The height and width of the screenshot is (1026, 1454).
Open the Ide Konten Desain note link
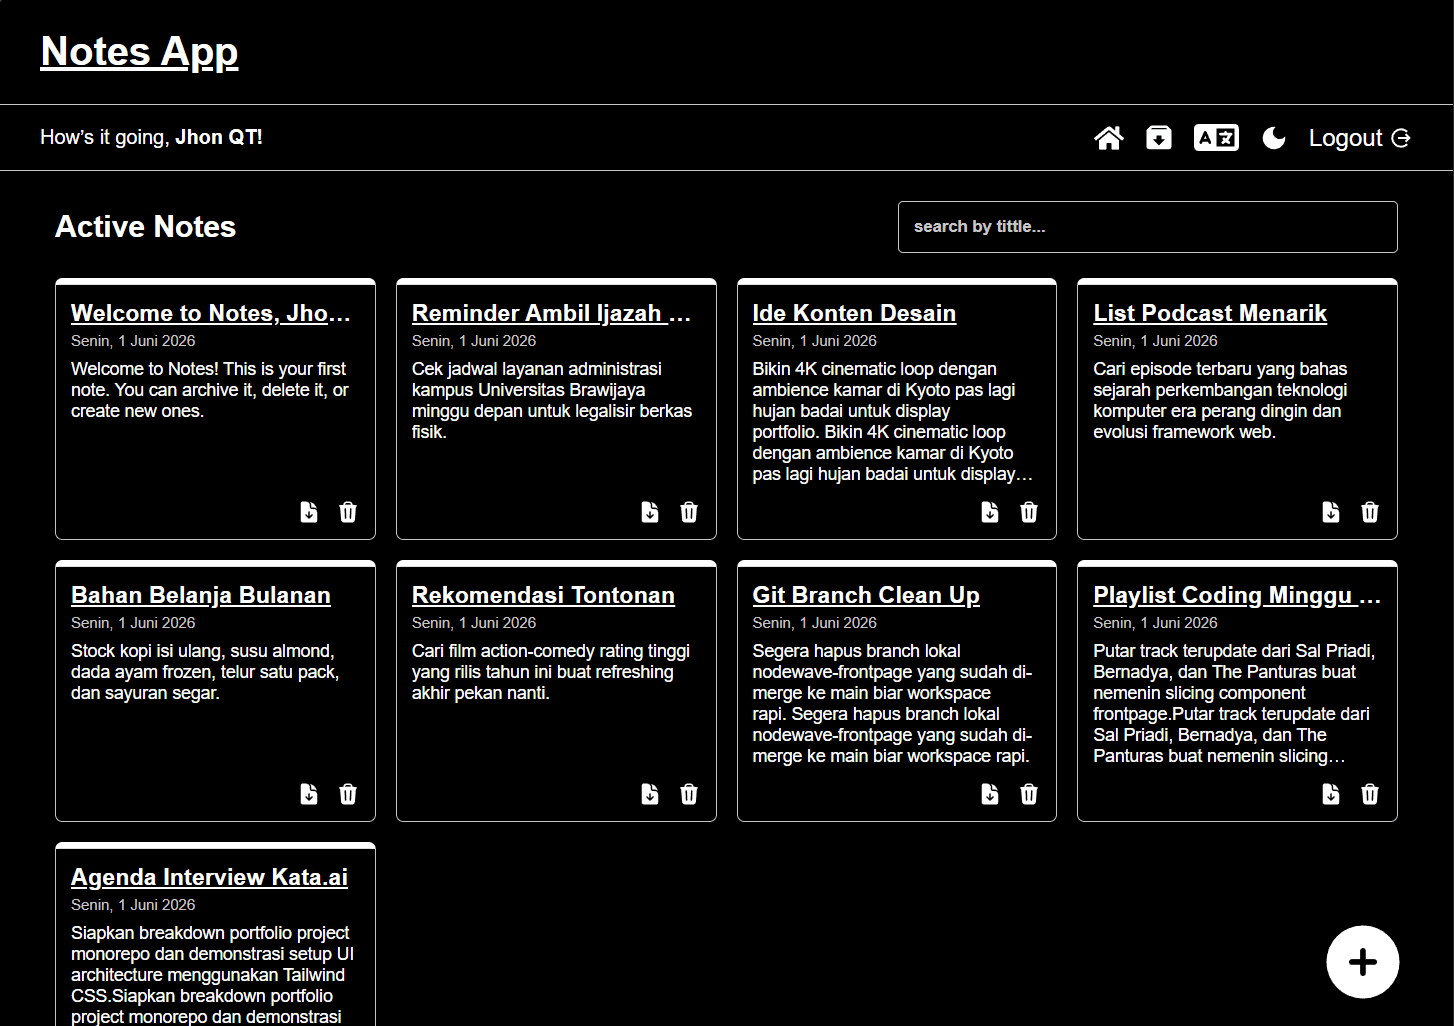click(854, 313)
